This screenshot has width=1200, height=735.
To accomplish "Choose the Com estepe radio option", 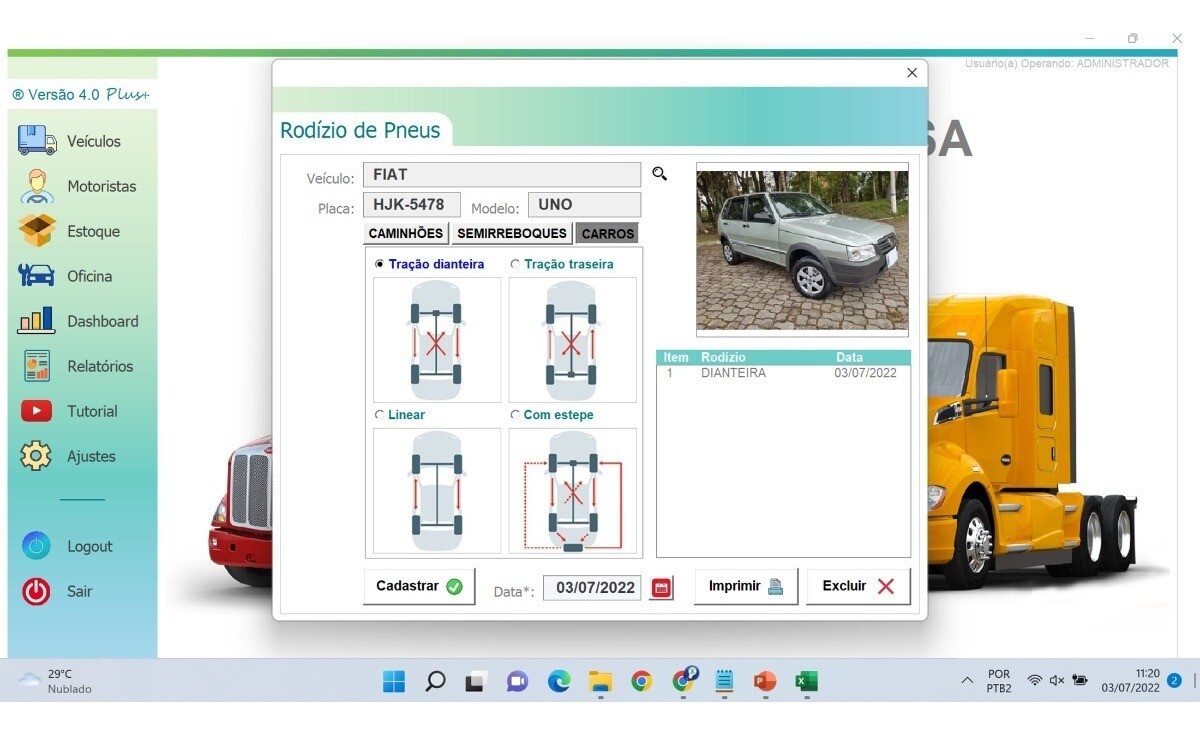I will click(515, 415).
